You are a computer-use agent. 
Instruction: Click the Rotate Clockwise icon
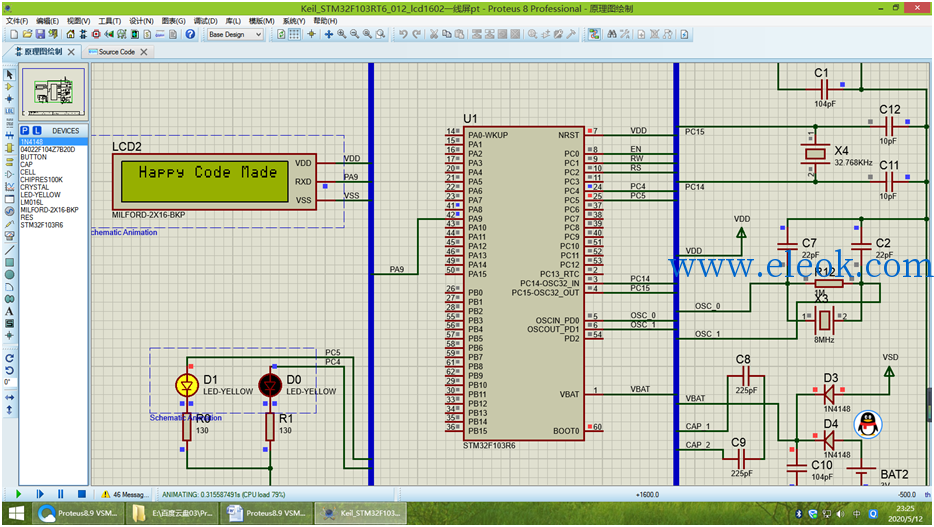click(10, 358)
